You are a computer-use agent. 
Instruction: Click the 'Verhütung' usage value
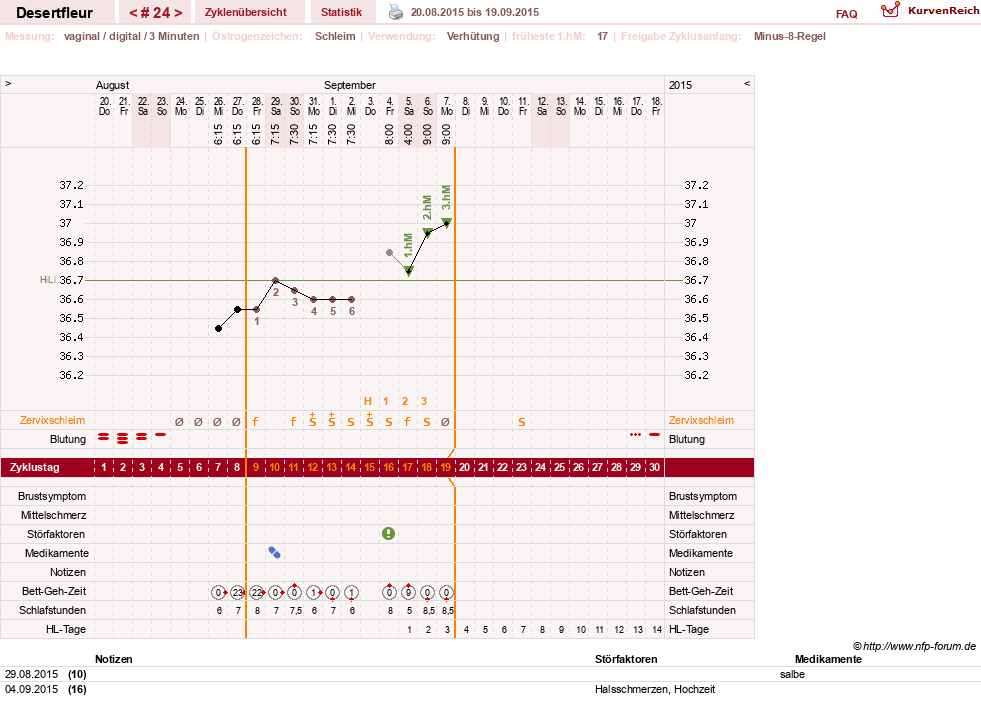(x=473, y=36)
